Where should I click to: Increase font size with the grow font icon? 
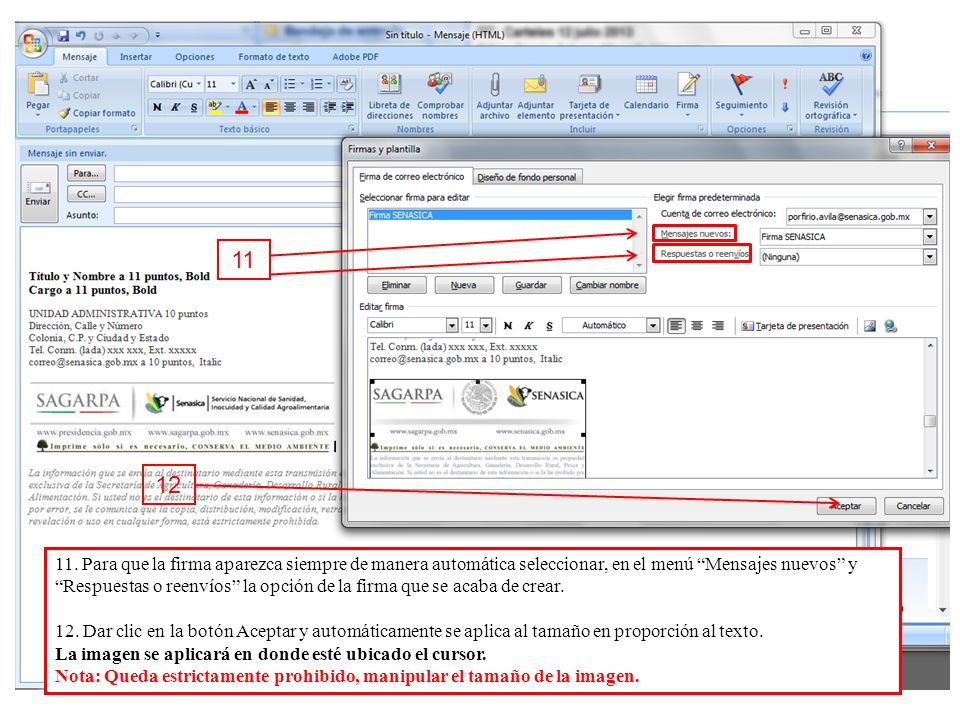(x=250, y=84)
